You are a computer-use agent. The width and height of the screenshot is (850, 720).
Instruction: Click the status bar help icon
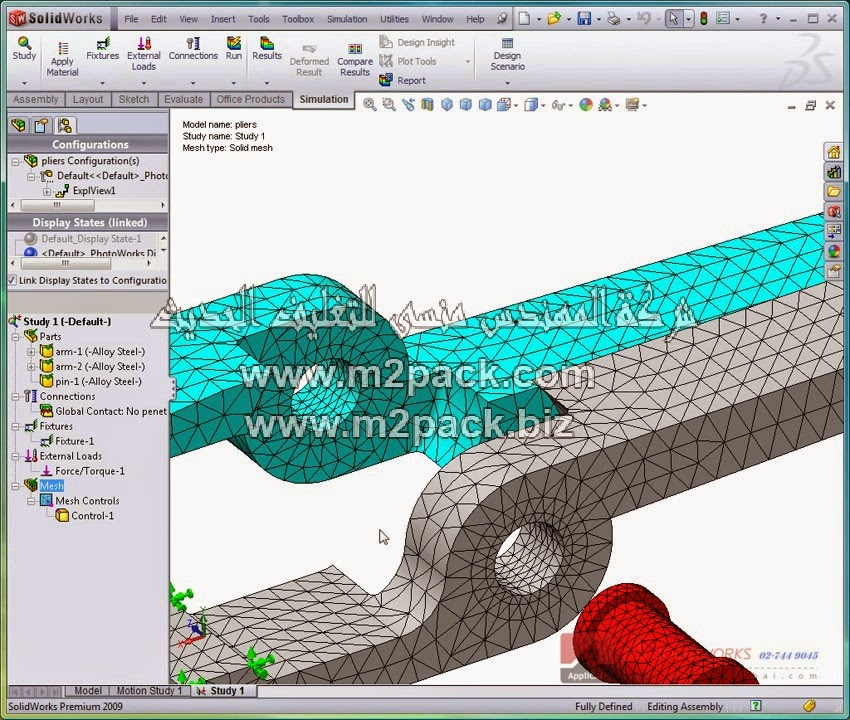click(x=756, y=705)
